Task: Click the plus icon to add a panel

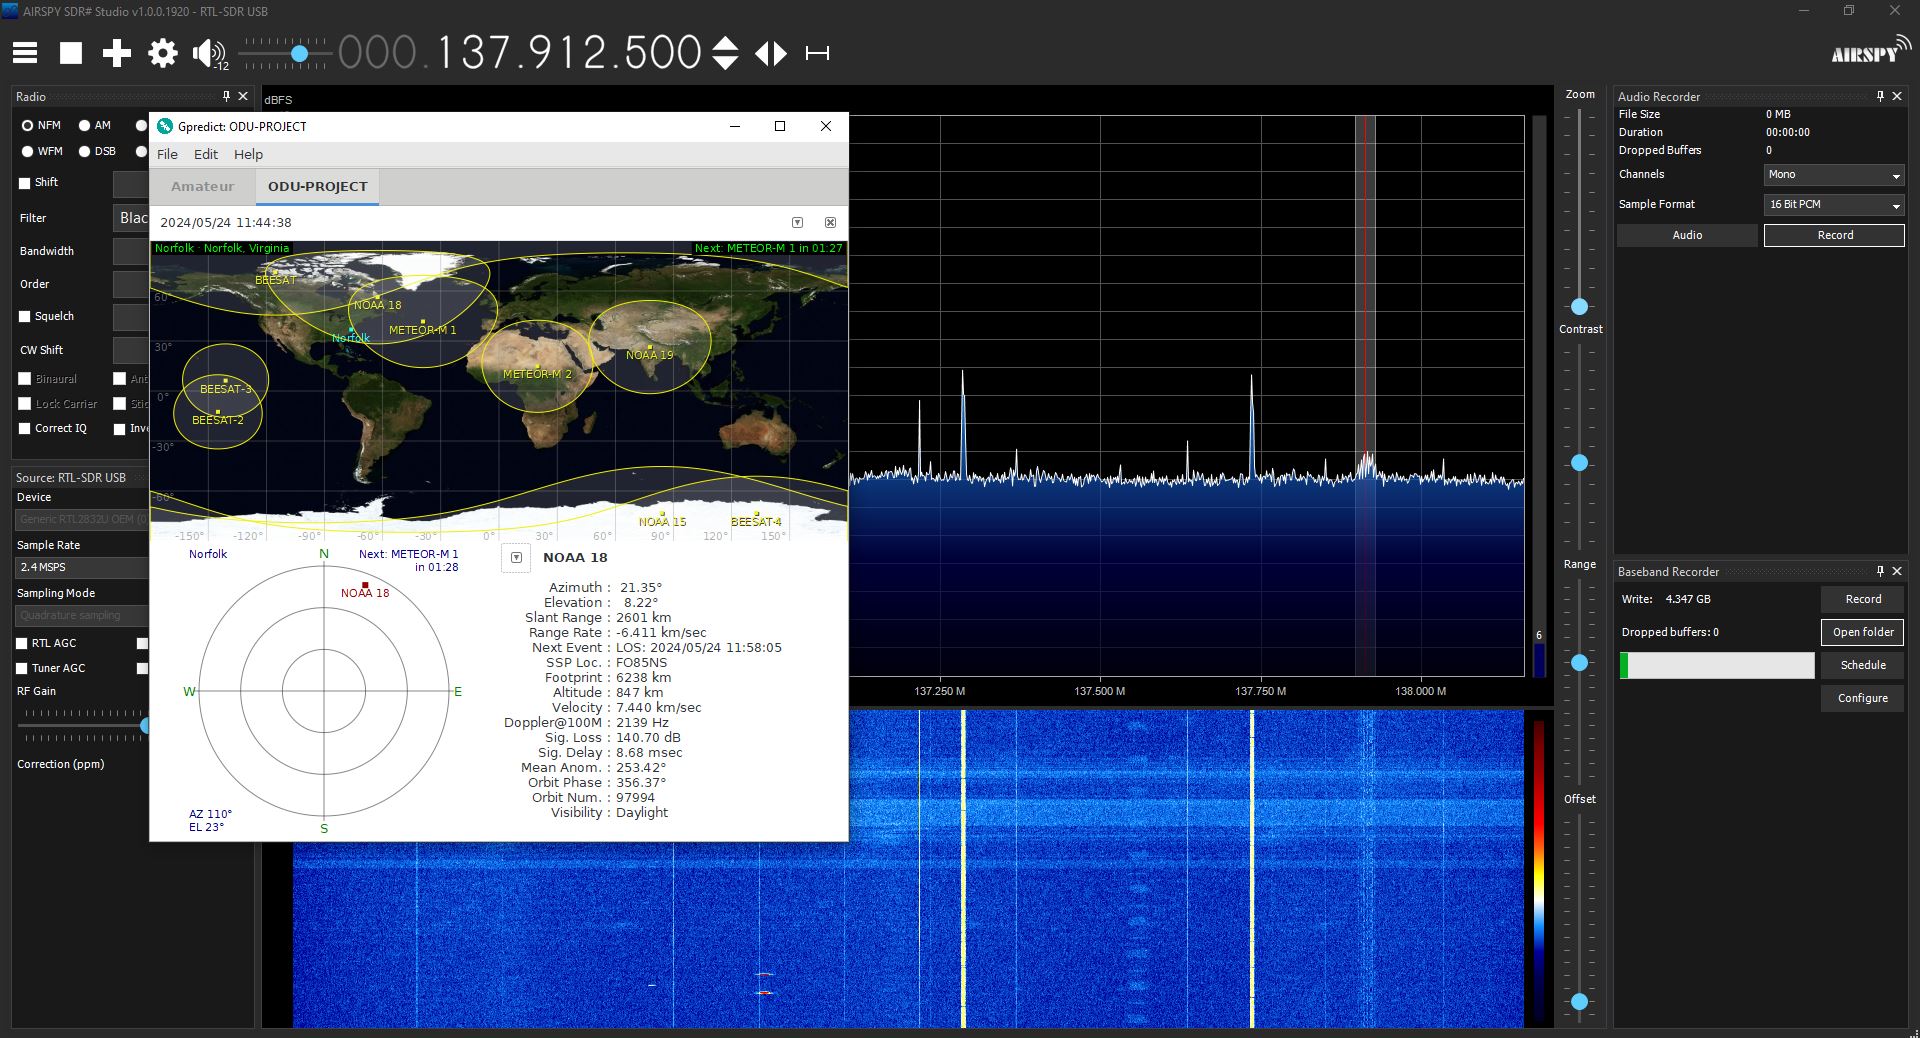Action: [x=117, y=53]
